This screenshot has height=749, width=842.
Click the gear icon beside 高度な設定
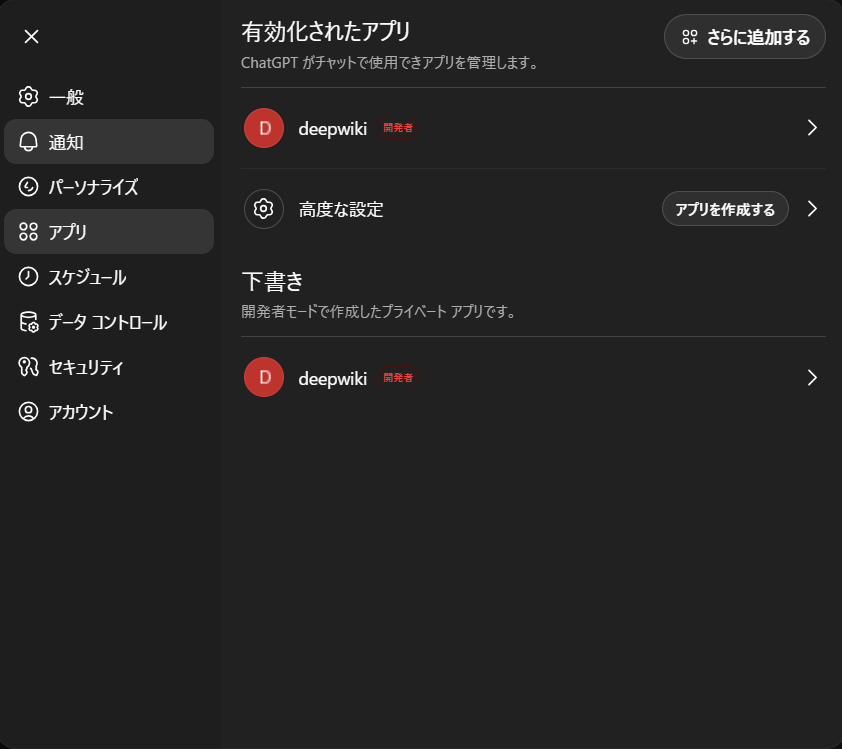coord(264,209)
